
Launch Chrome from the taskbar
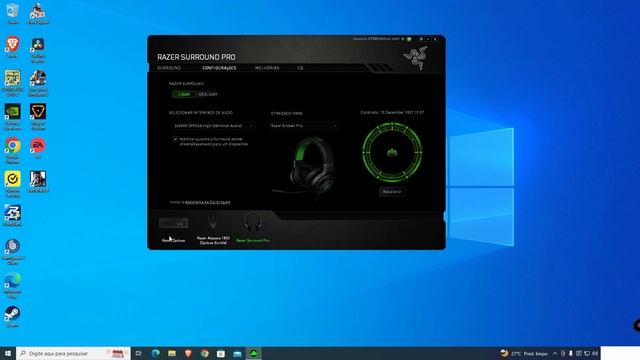point(204,353)
